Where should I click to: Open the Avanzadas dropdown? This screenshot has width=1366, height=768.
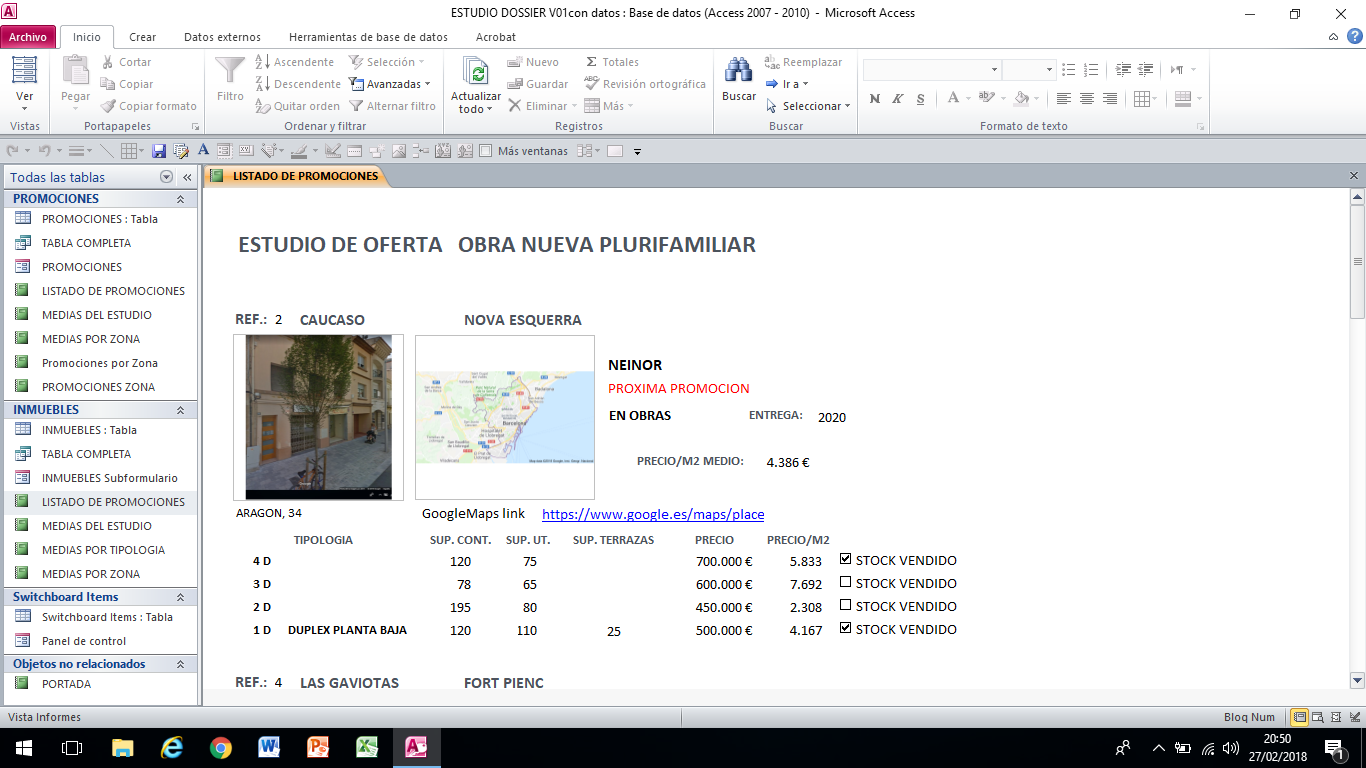coord(390,84)
